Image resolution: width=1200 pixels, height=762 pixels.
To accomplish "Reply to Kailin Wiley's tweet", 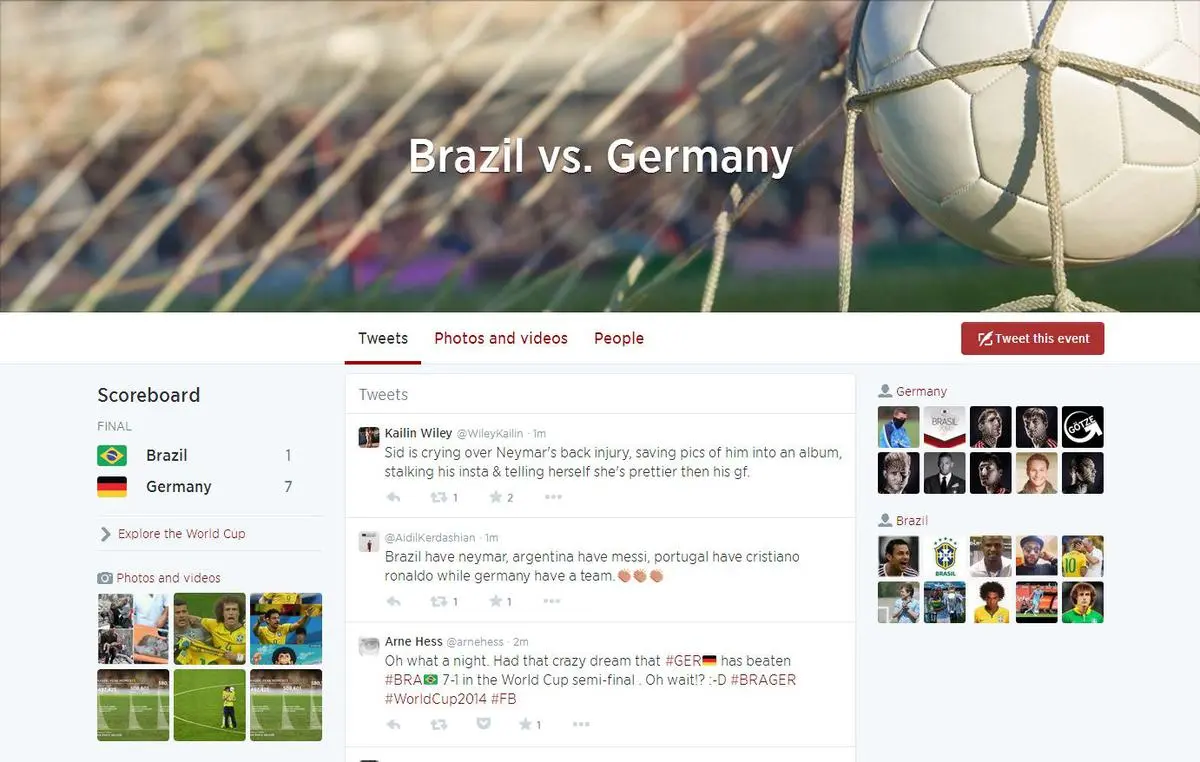I will tap(393, 497).
